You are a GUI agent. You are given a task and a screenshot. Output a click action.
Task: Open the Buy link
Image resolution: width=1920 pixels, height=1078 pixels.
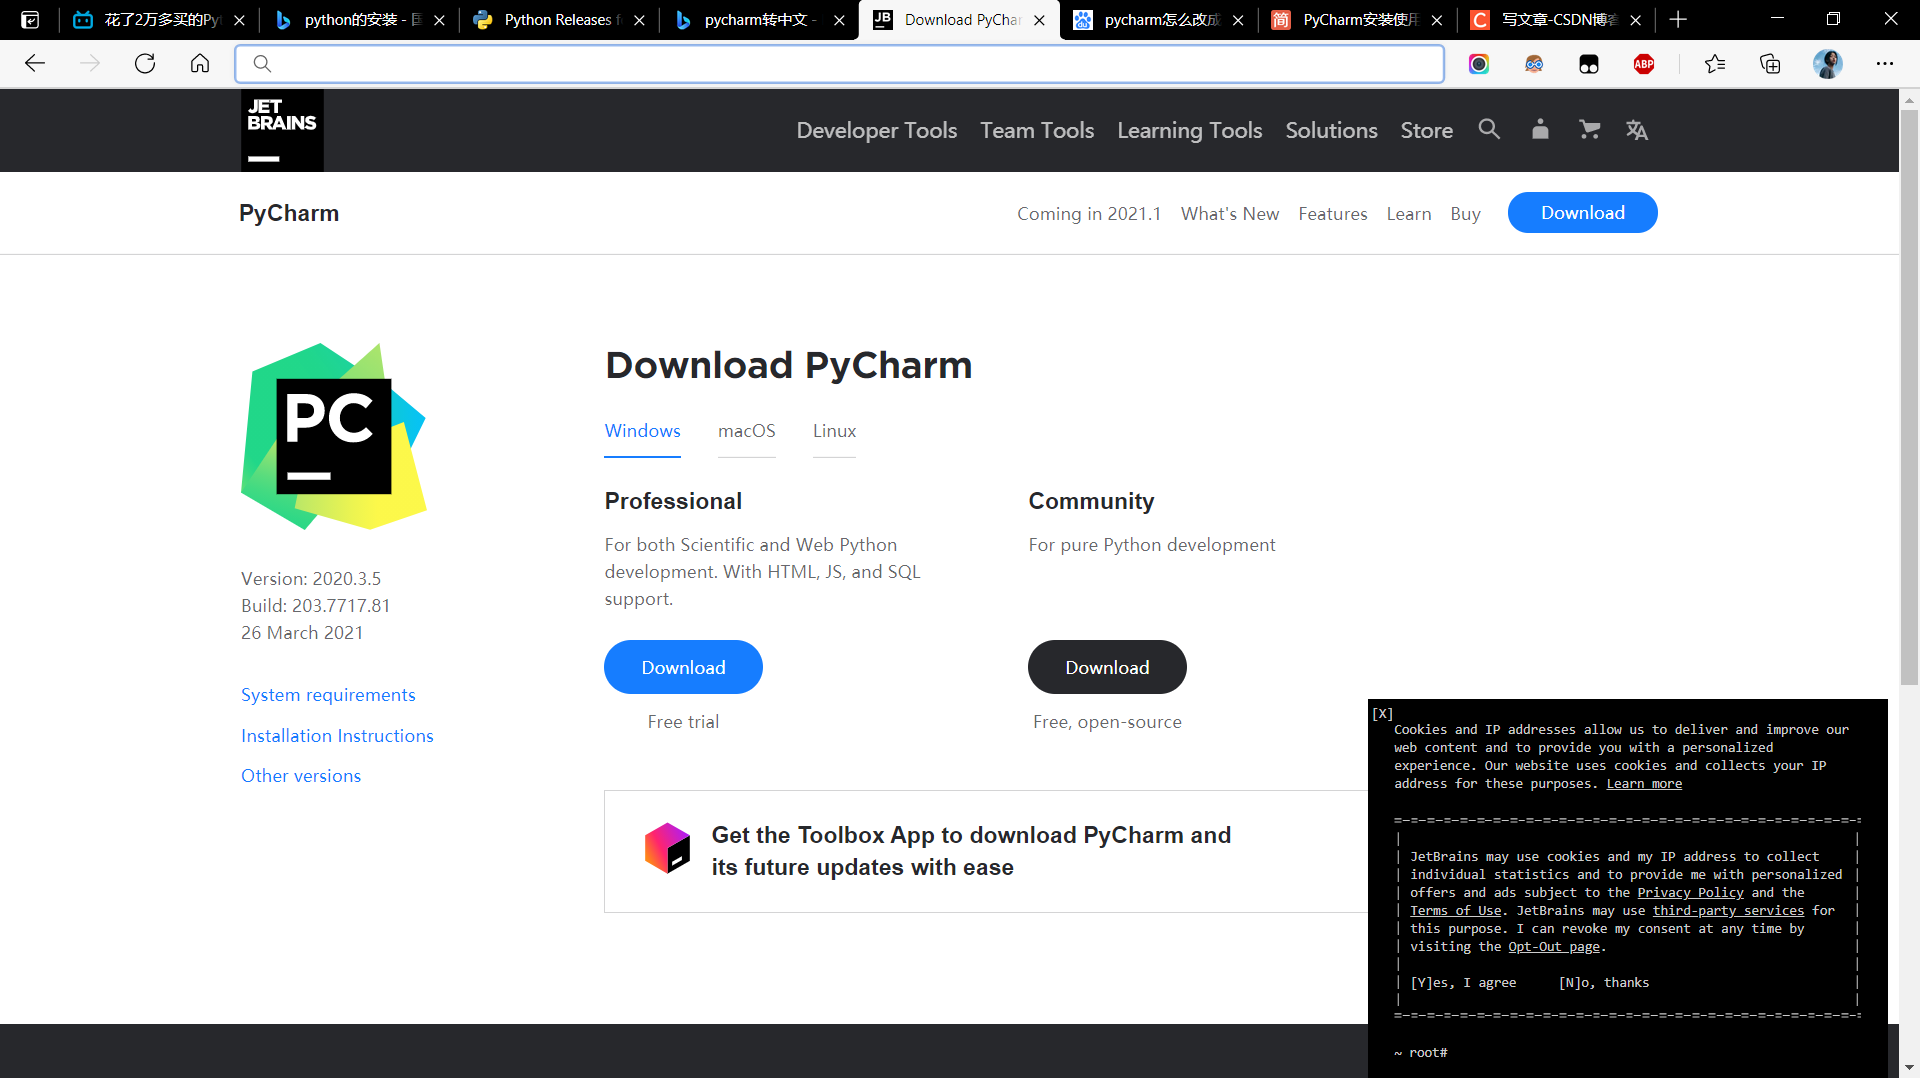coord(1465,214)
